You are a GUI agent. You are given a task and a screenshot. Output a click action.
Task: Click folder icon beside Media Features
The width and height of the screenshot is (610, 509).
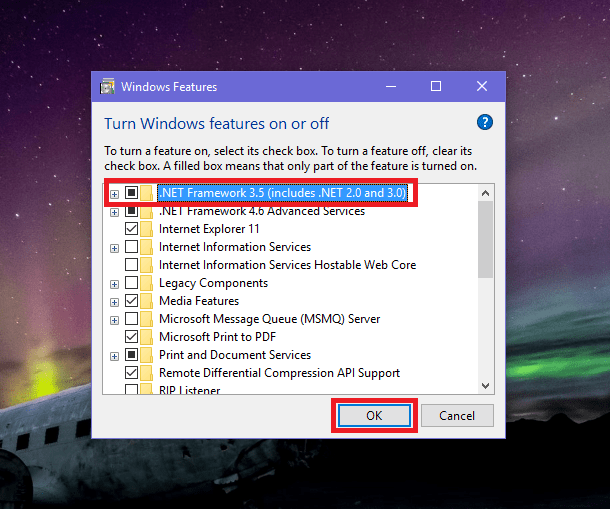pyautogui.click(x=147, y=301)
